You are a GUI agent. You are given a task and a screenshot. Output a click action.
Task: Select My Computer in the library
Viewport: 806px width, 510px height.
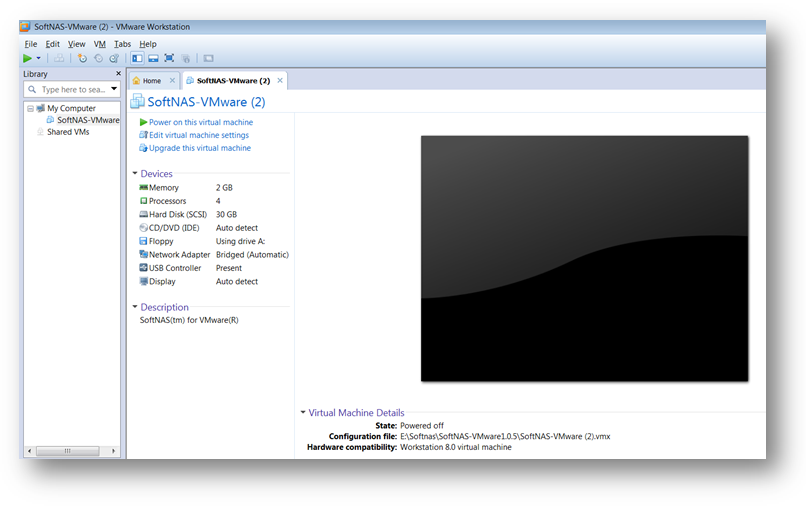(x=71, y=108)
